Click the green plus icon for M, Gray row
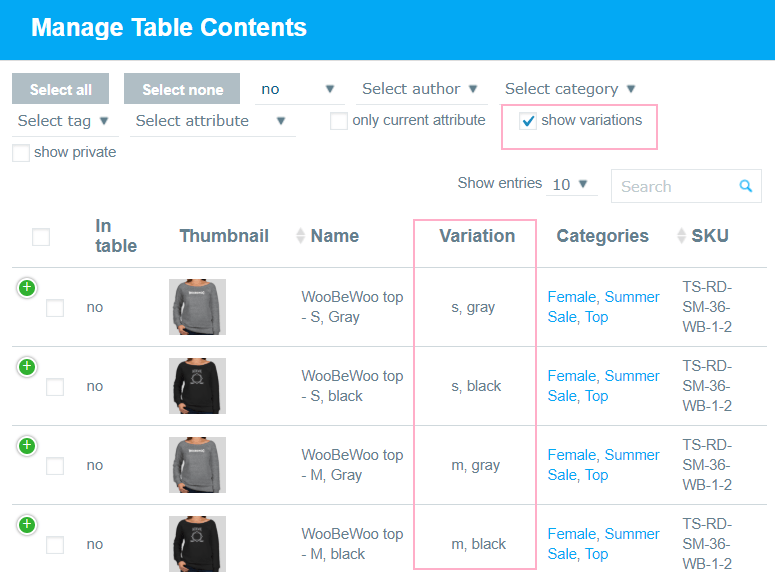 click(x=27, y=445)
